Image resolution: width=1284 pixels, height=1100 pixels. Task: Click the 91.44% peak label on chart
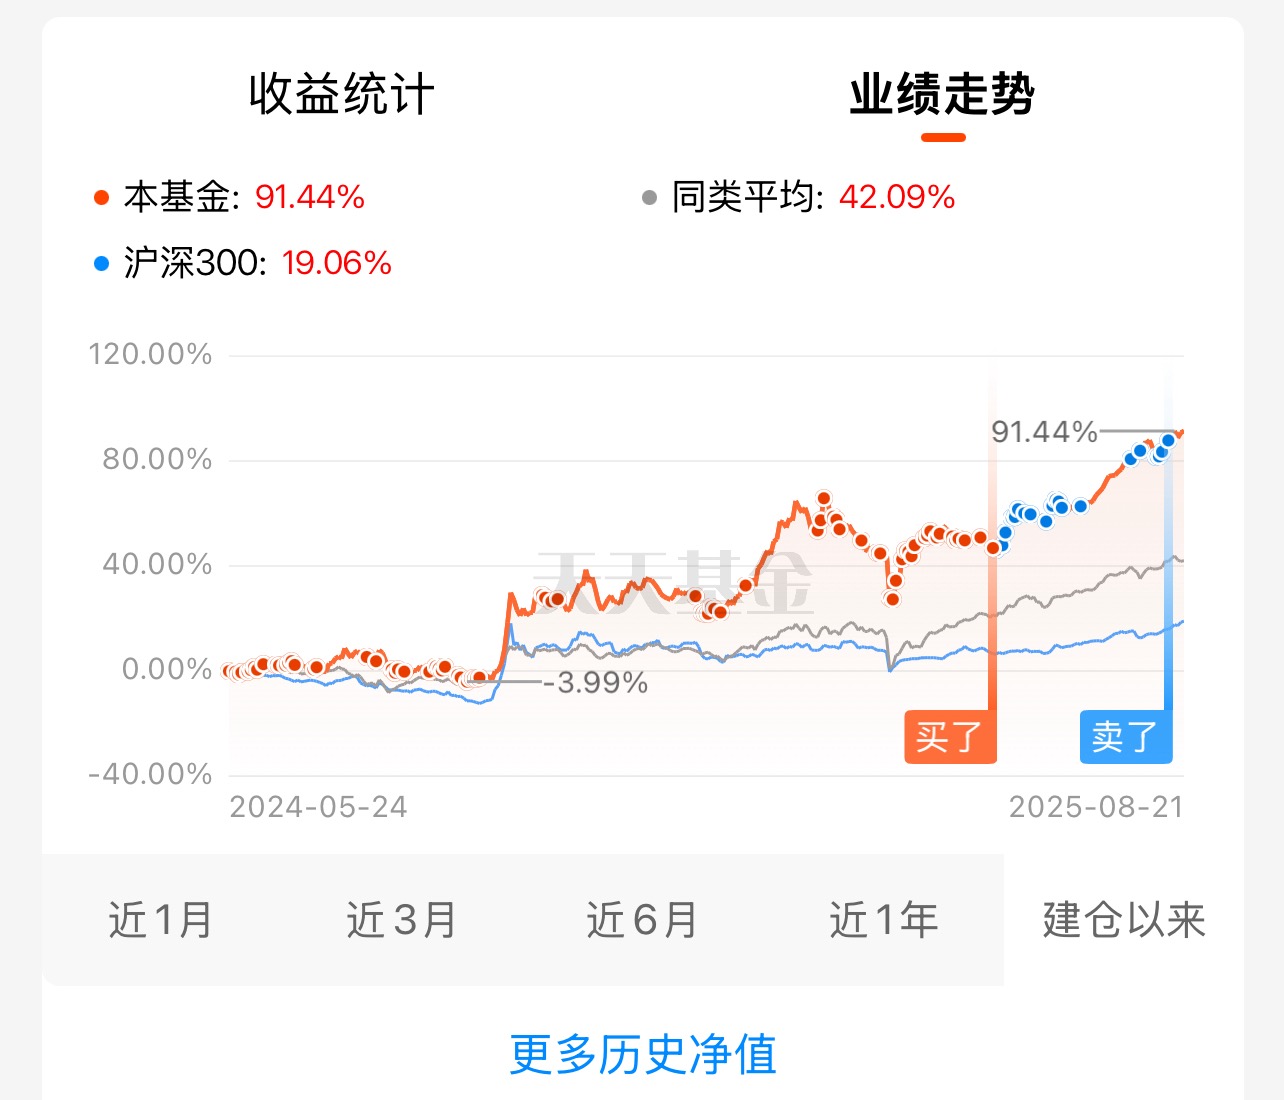coord(1044,432)
